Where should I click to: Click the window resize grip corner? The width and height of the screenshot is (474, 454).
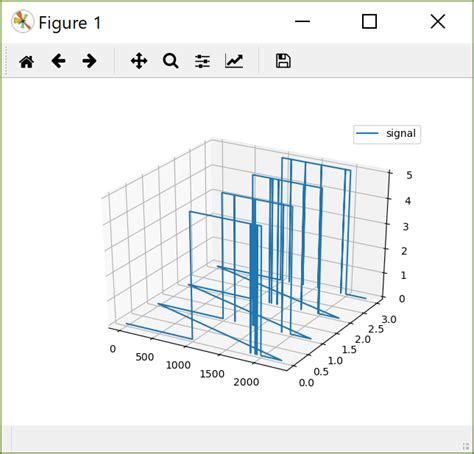[466, 446]
